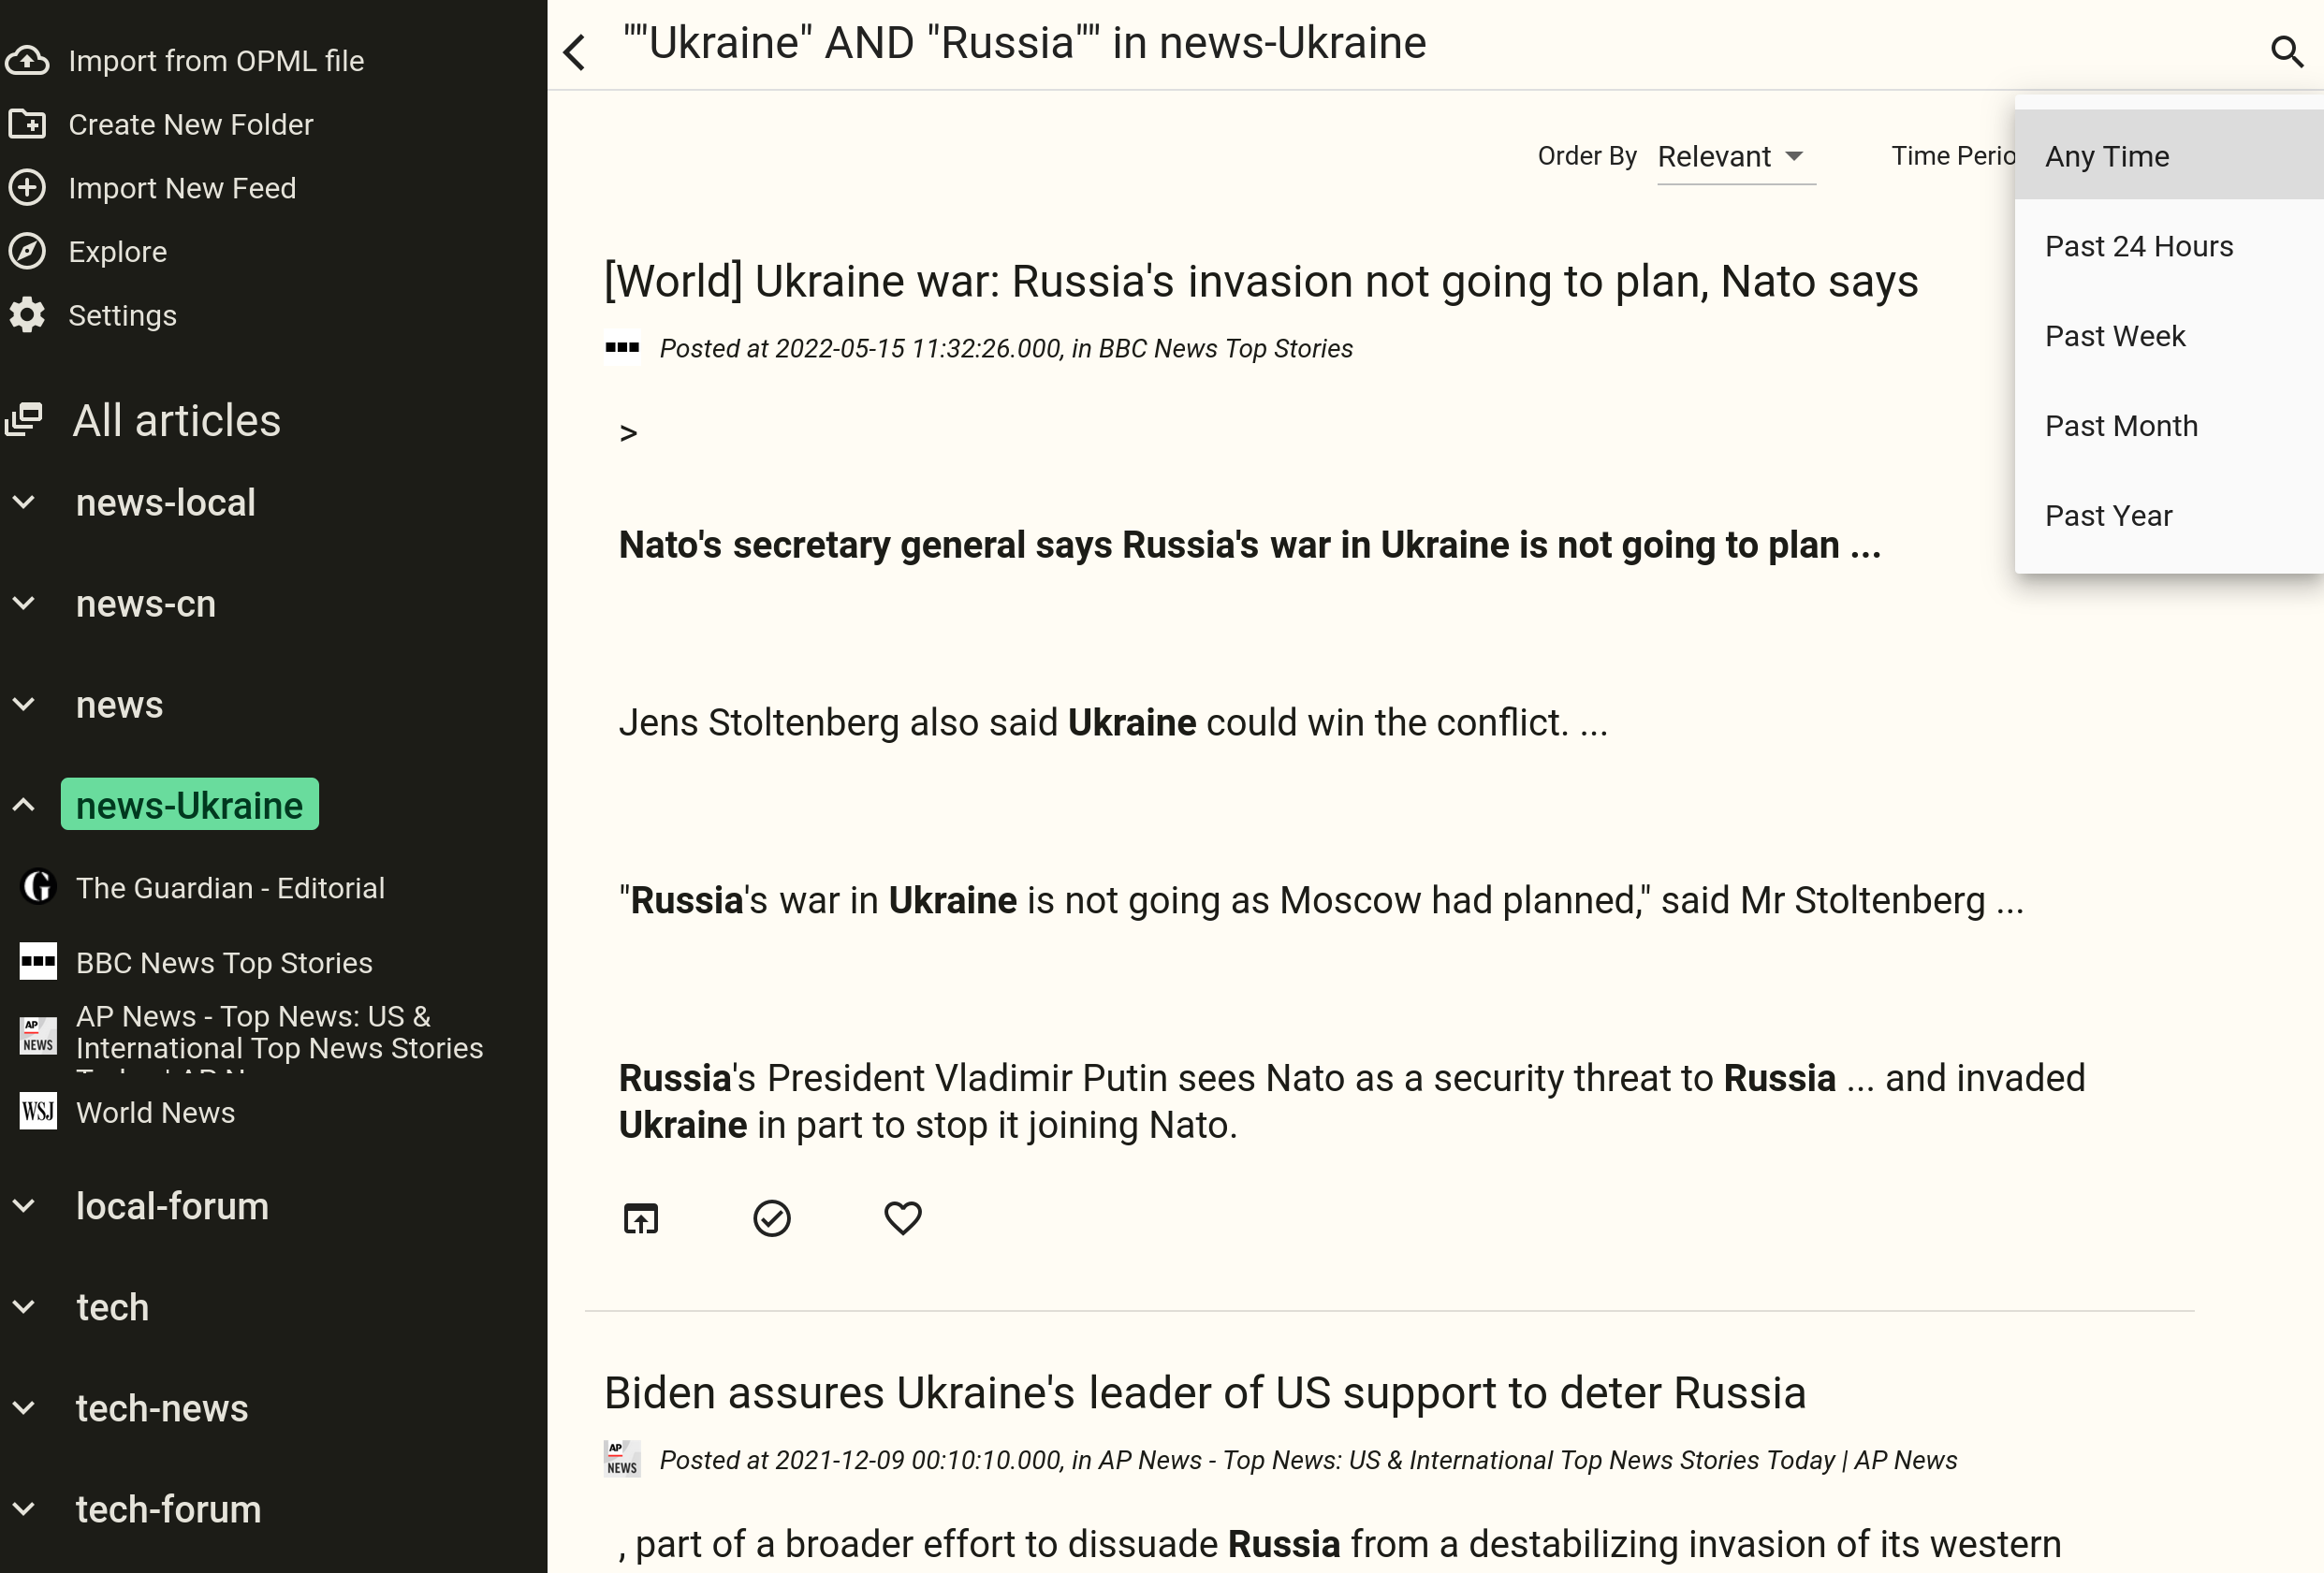The width and height of the screenshot is (2324, 1573).
Task: Select The Guardian - Editorial feed
Action: tap(230, 888)
